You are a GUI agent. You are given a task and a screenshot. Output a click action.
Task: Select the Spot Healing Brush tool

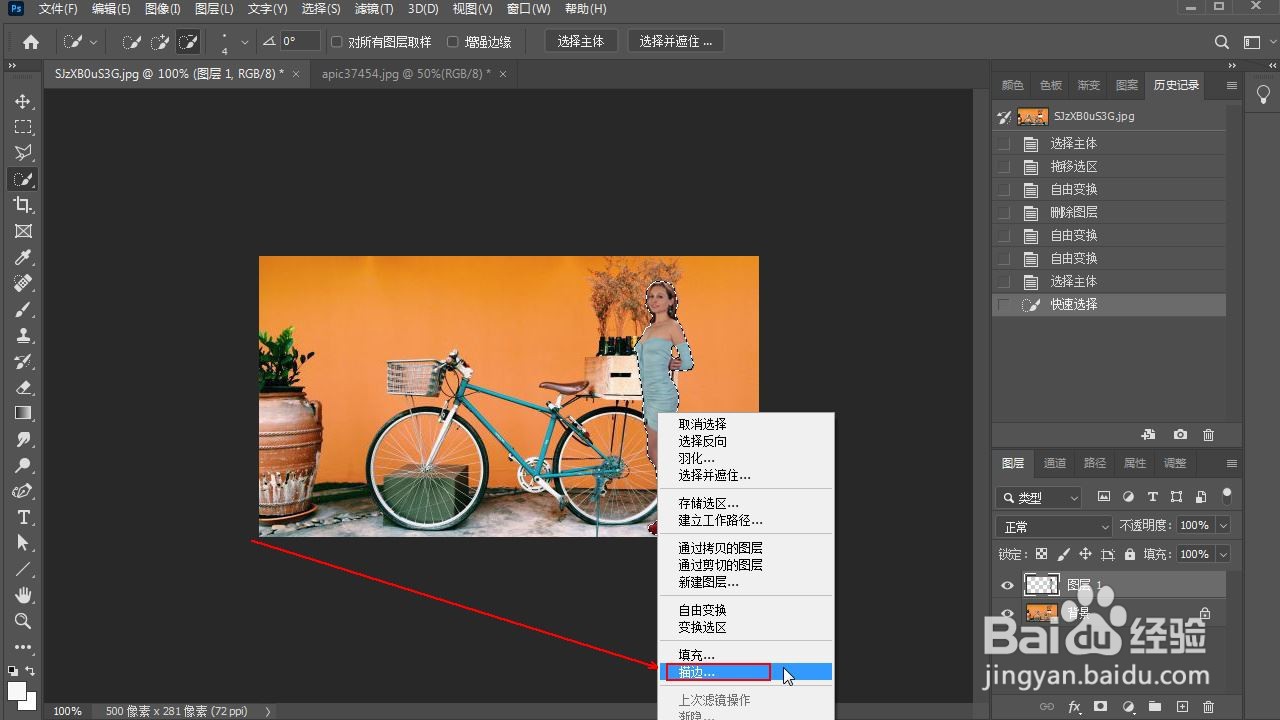(23, 284)
